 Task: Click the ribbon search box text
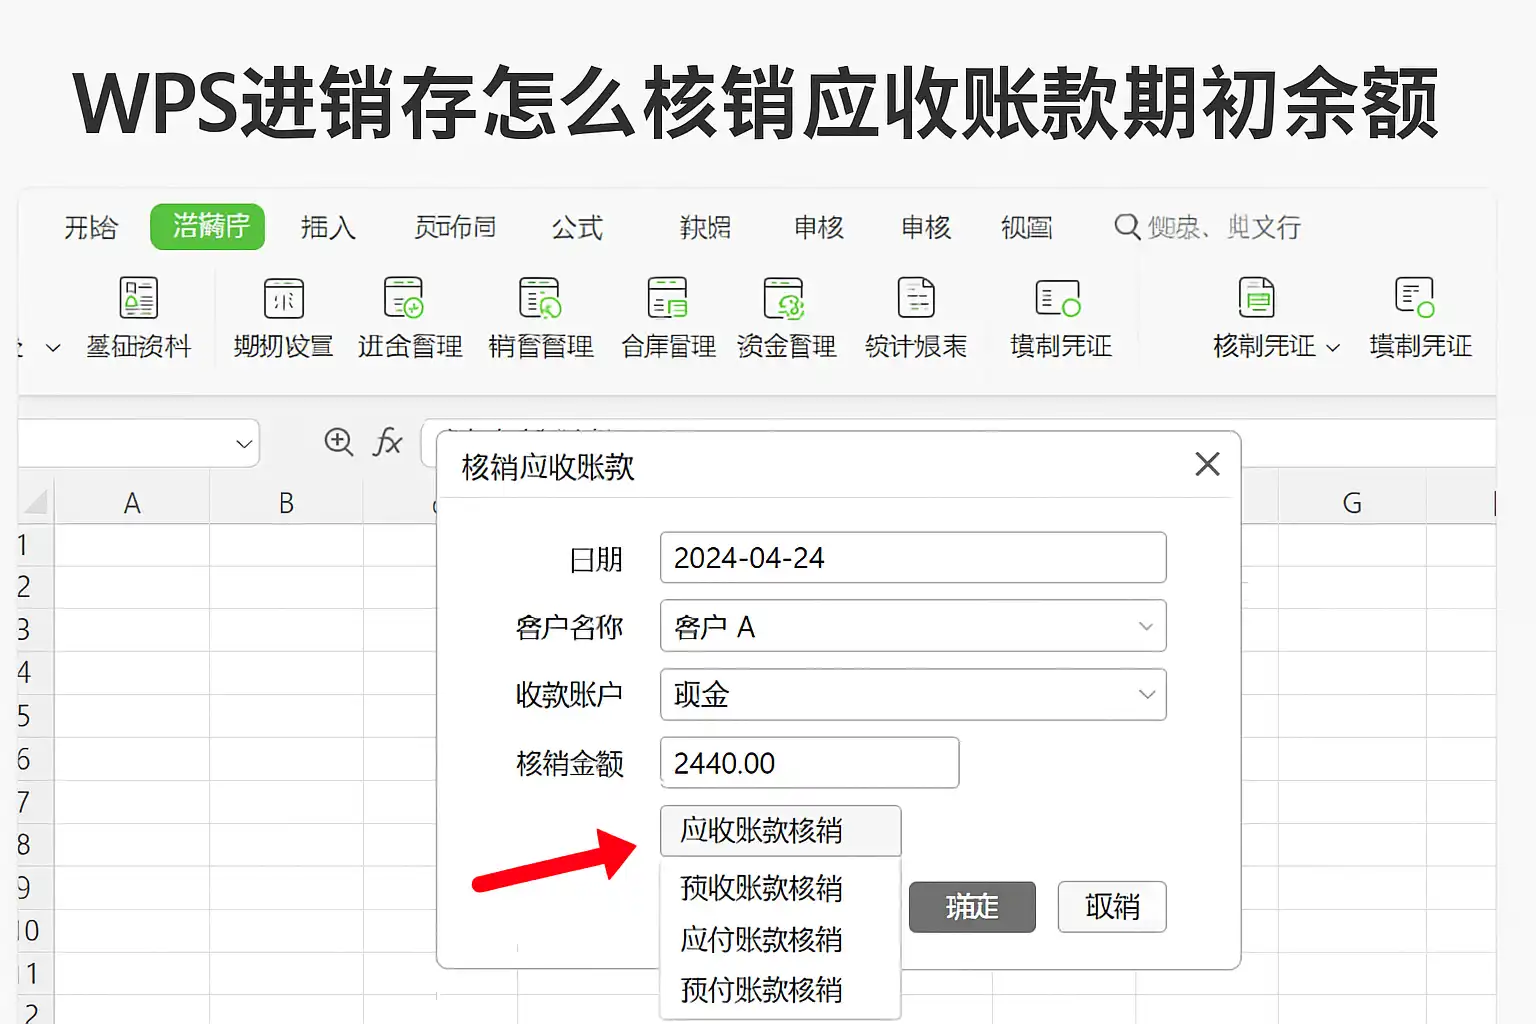point(1224,228)
